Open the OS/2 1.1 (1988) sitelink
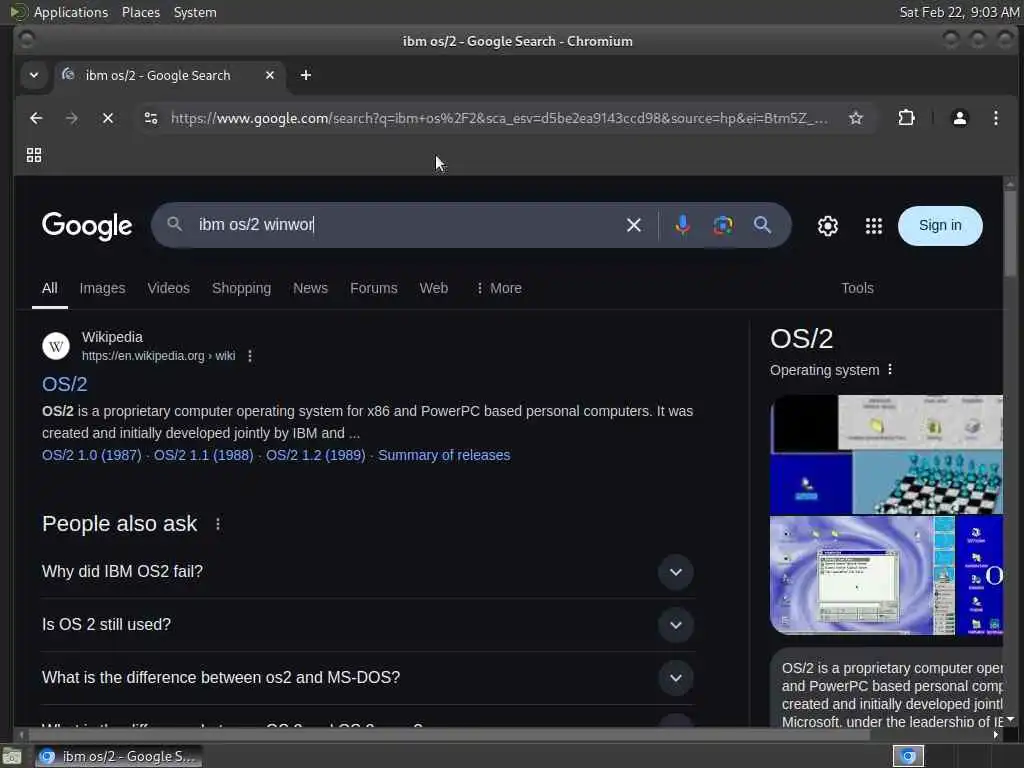This screenshot has width=1024, height=768. click(203, 455)
